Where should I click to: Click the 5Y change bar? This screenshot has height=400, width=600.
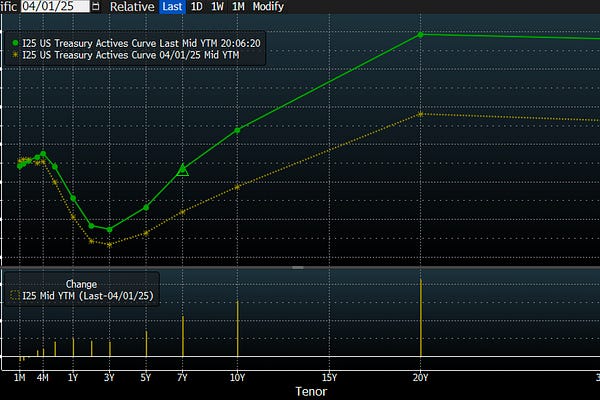click(x=146, y=344)
